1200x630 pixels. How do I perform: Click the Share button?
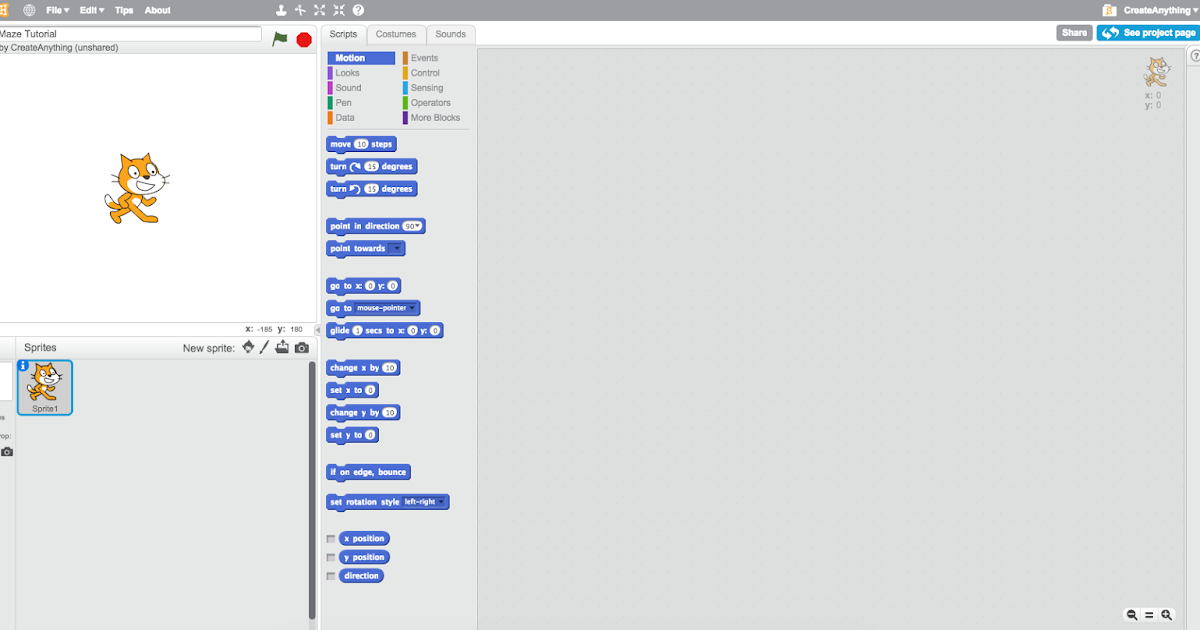point(1074,32)
